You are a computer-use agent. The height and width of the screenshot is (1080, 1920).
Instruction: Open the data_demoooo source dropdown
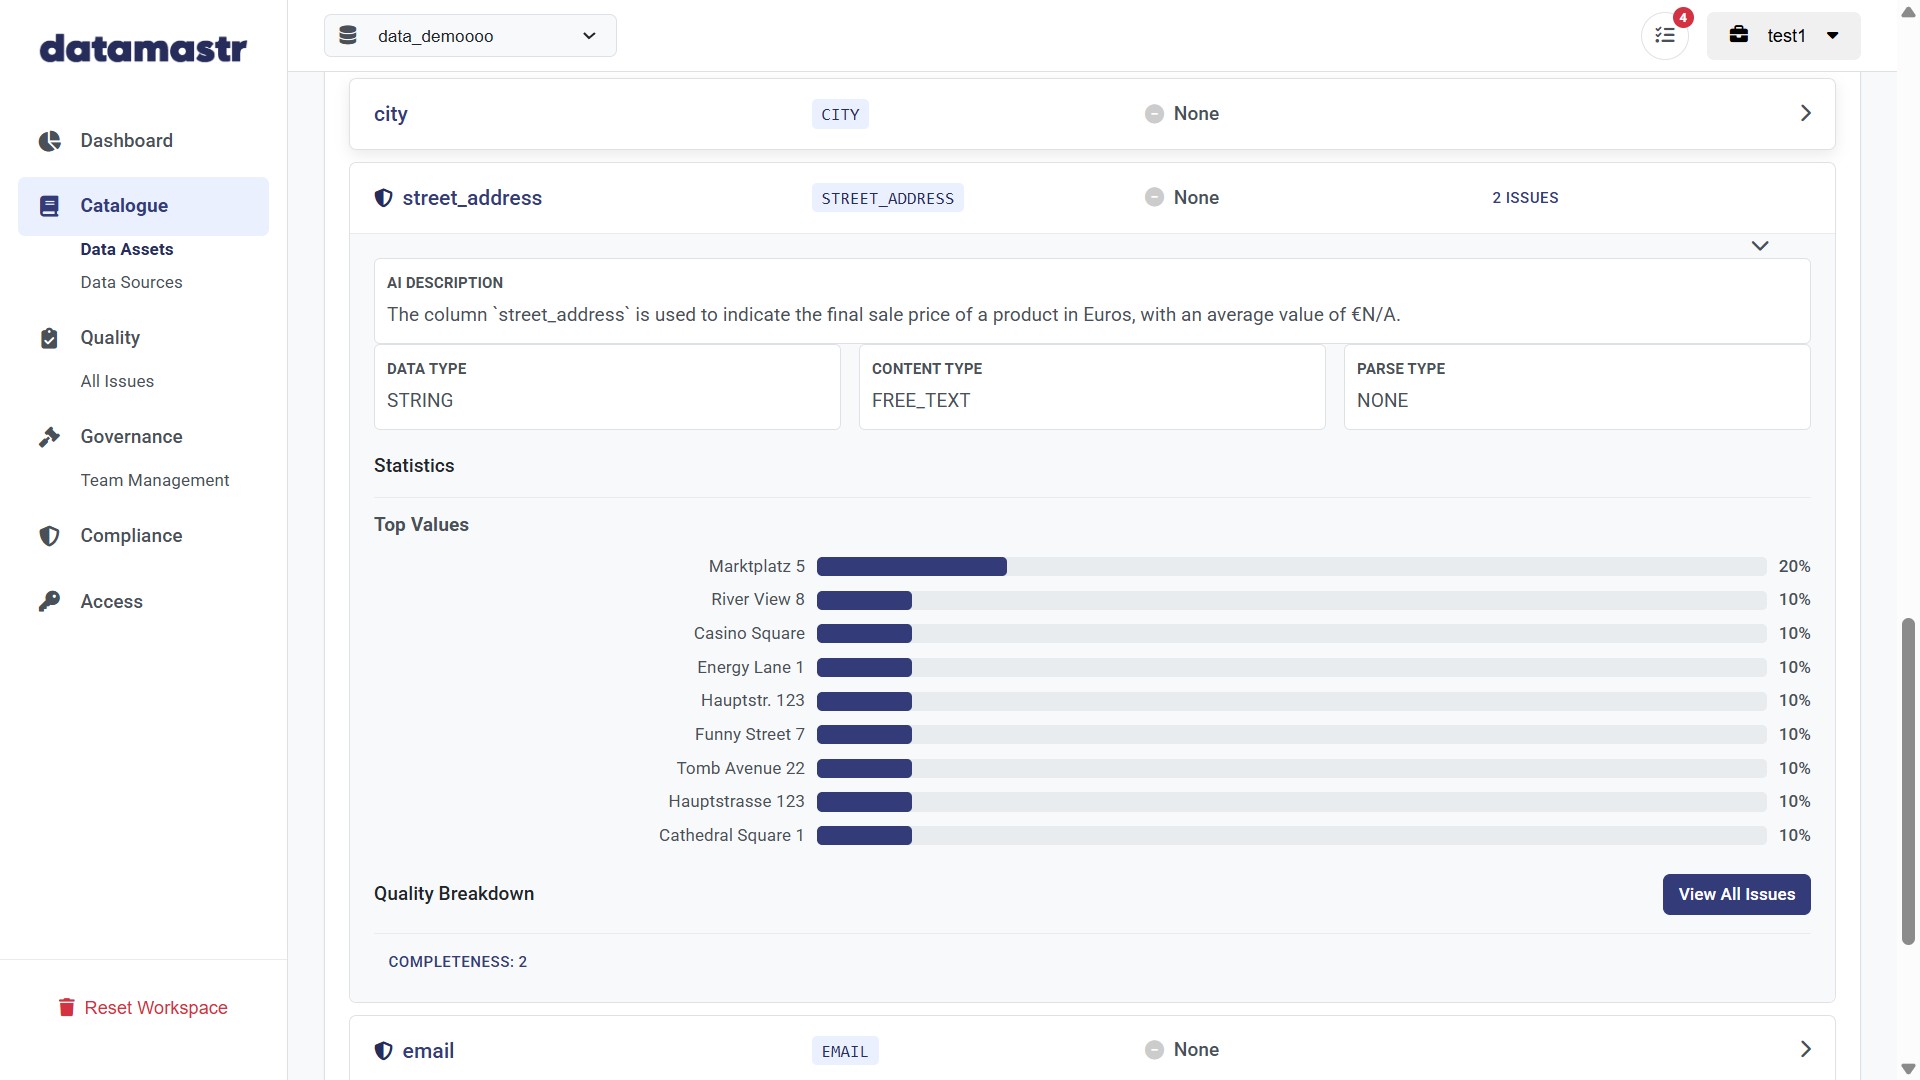[x=470, y=36]
